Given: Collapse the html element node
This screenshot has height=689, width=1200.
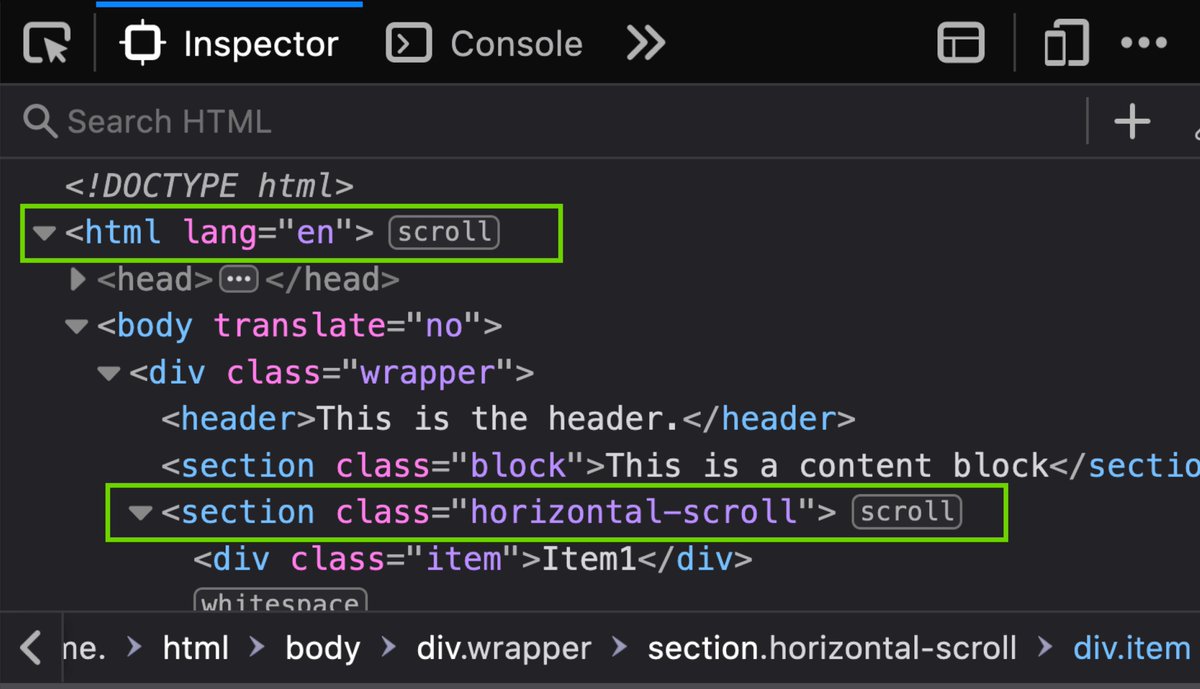Looking at the screenshot, I should [44, 233].
